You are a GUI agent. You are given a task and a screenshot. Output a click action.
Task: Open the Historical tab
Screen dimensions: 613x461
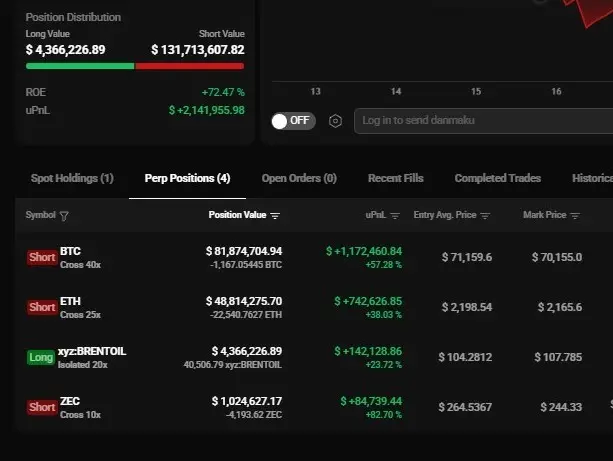point(592,178)
